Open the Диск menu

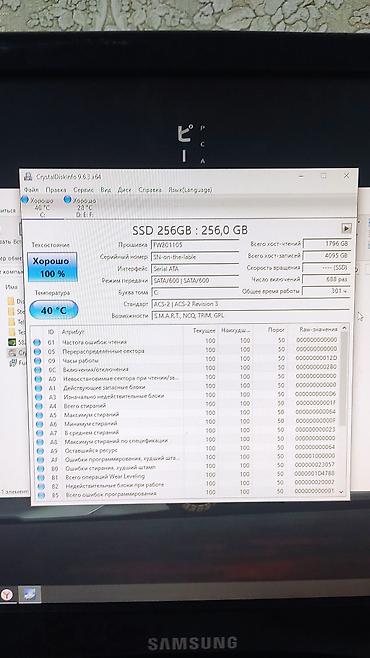[x=124, y=190]
